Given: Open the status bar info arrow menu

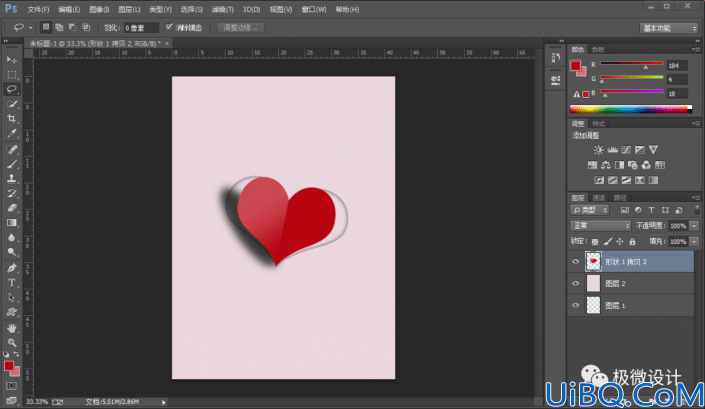Looking at the screenshot, I should [164, 402].
